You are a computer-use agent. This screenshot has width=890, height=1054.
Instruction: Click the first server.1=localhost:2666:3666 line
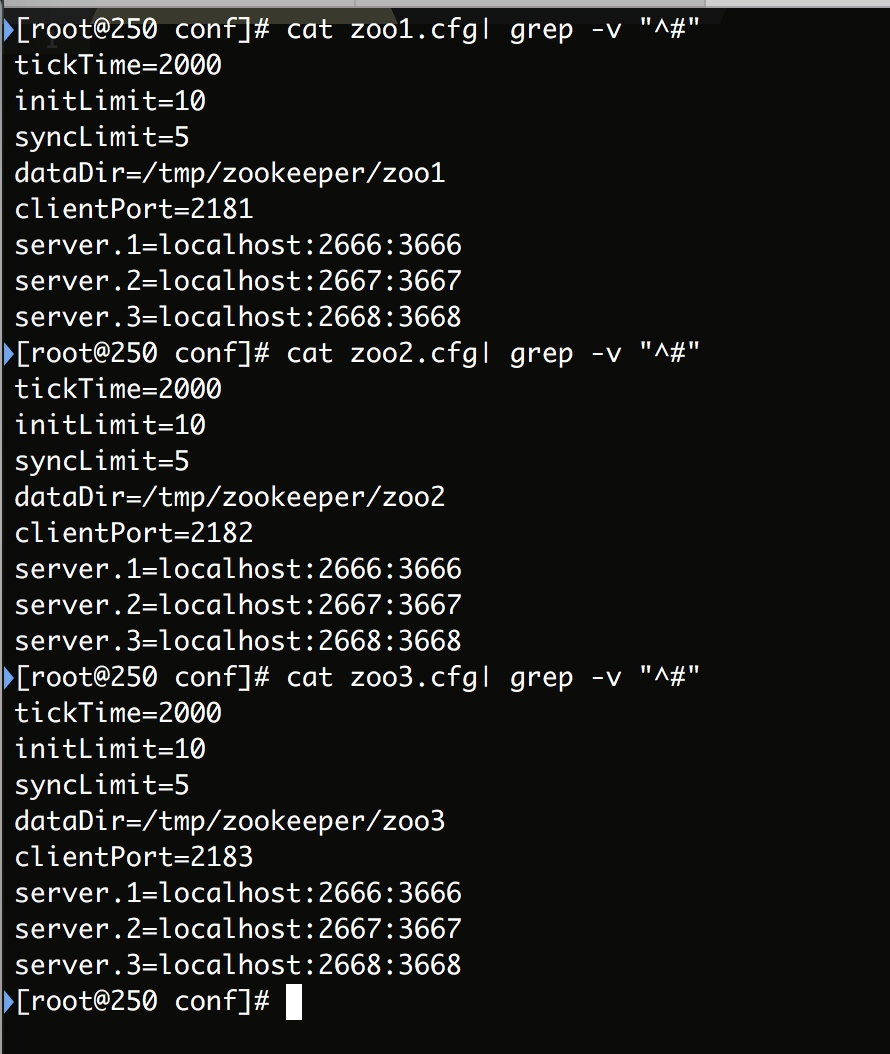click(238, 245)
